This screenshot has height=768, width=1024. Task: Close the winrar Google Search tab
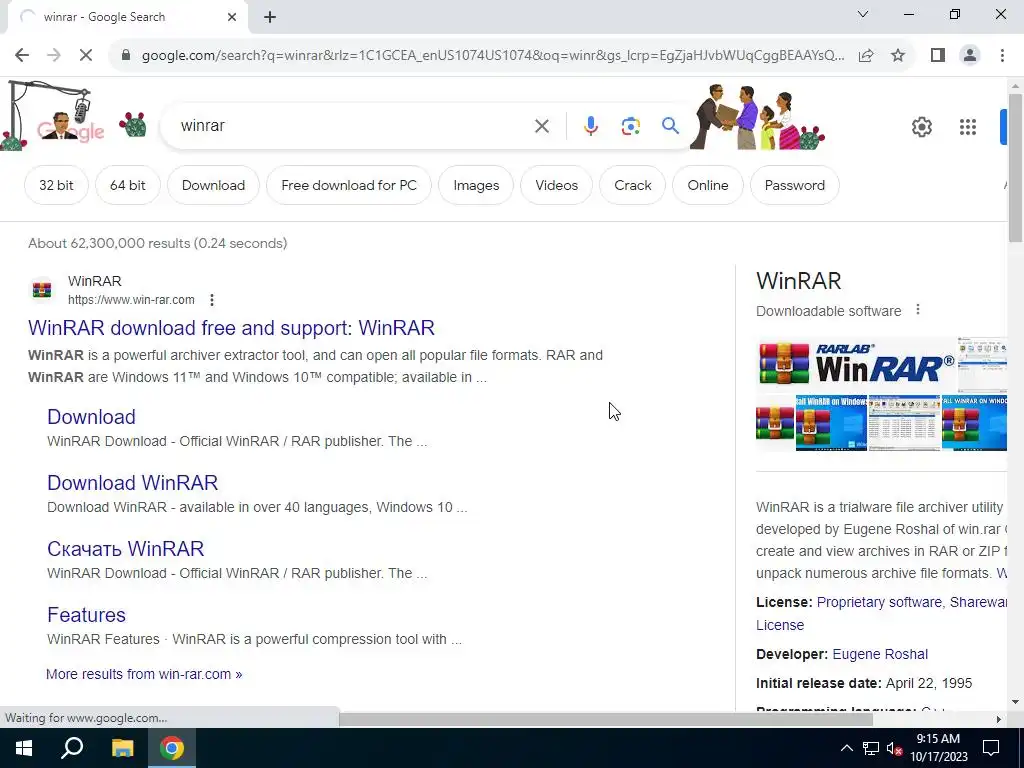232,17
